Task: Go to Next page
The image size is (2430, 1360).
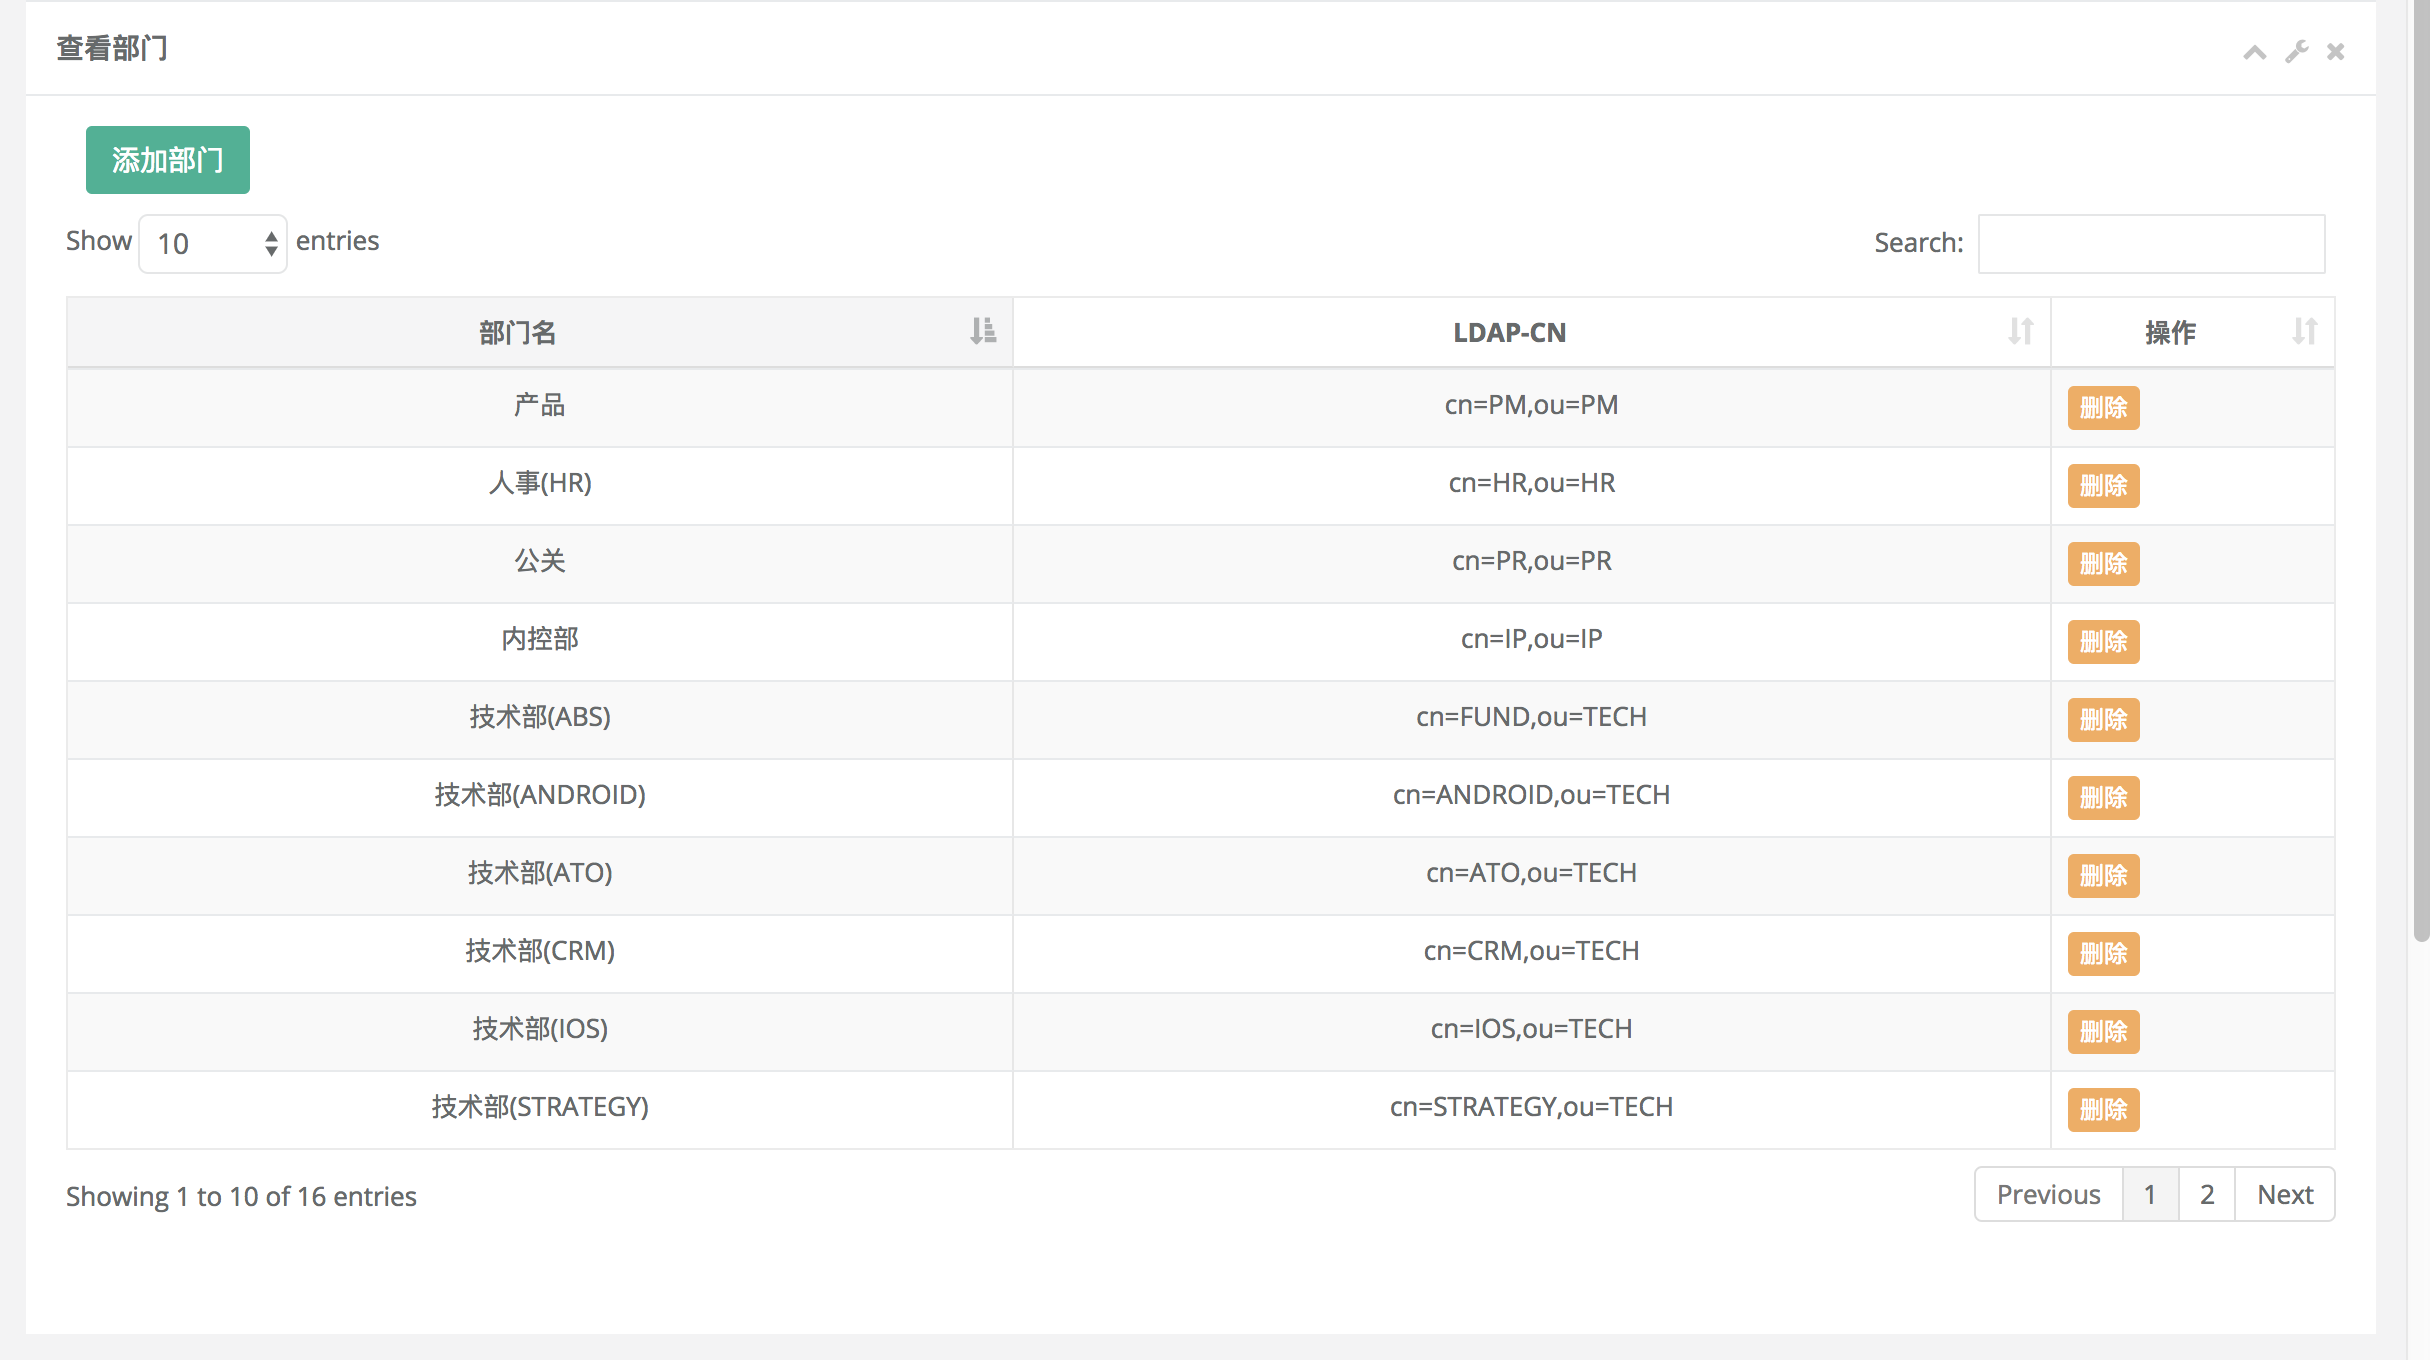Action: 2285,1194
